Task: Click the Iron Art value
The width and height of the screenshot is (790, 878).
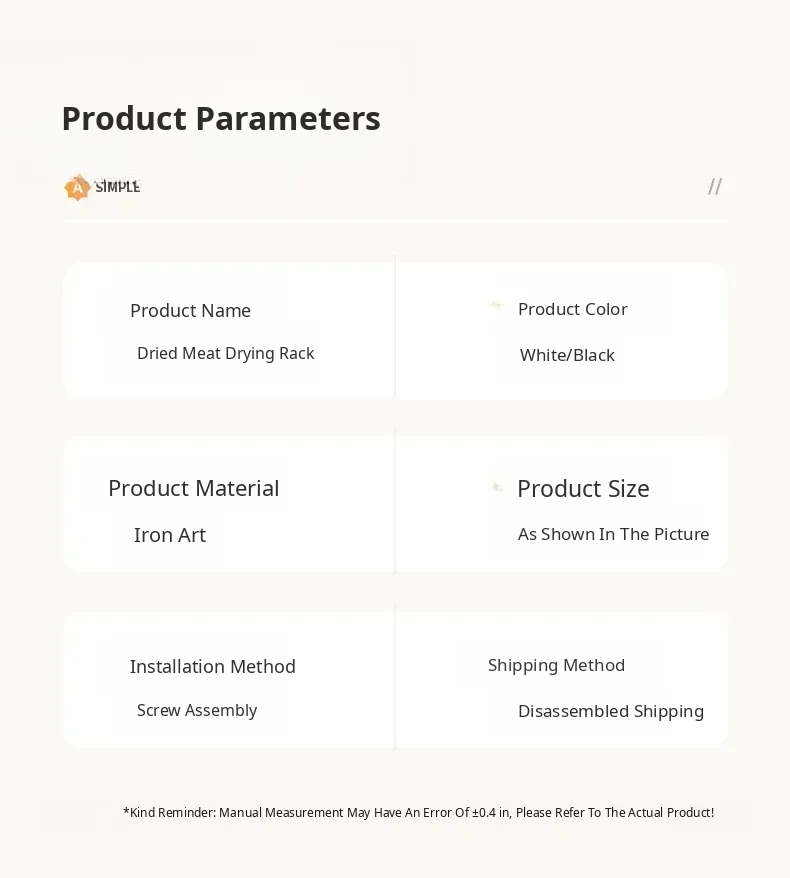Action: [170, 535]
